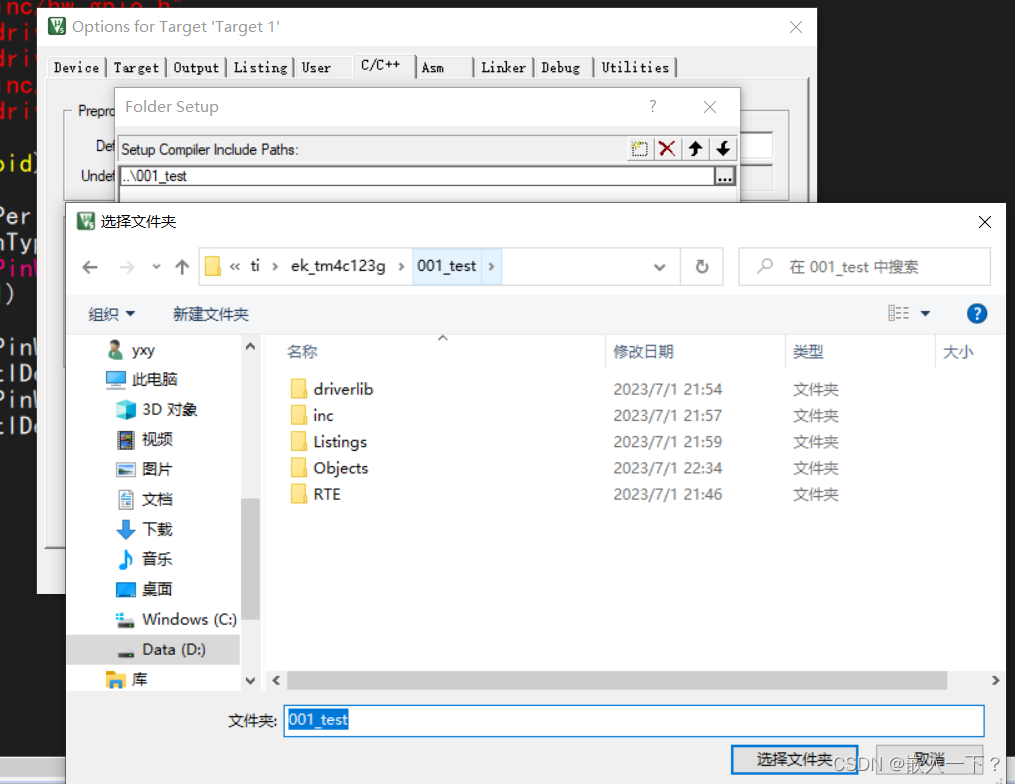The image size is (1015, 784).
Task: Open the blue help icon
Action: 977,313
